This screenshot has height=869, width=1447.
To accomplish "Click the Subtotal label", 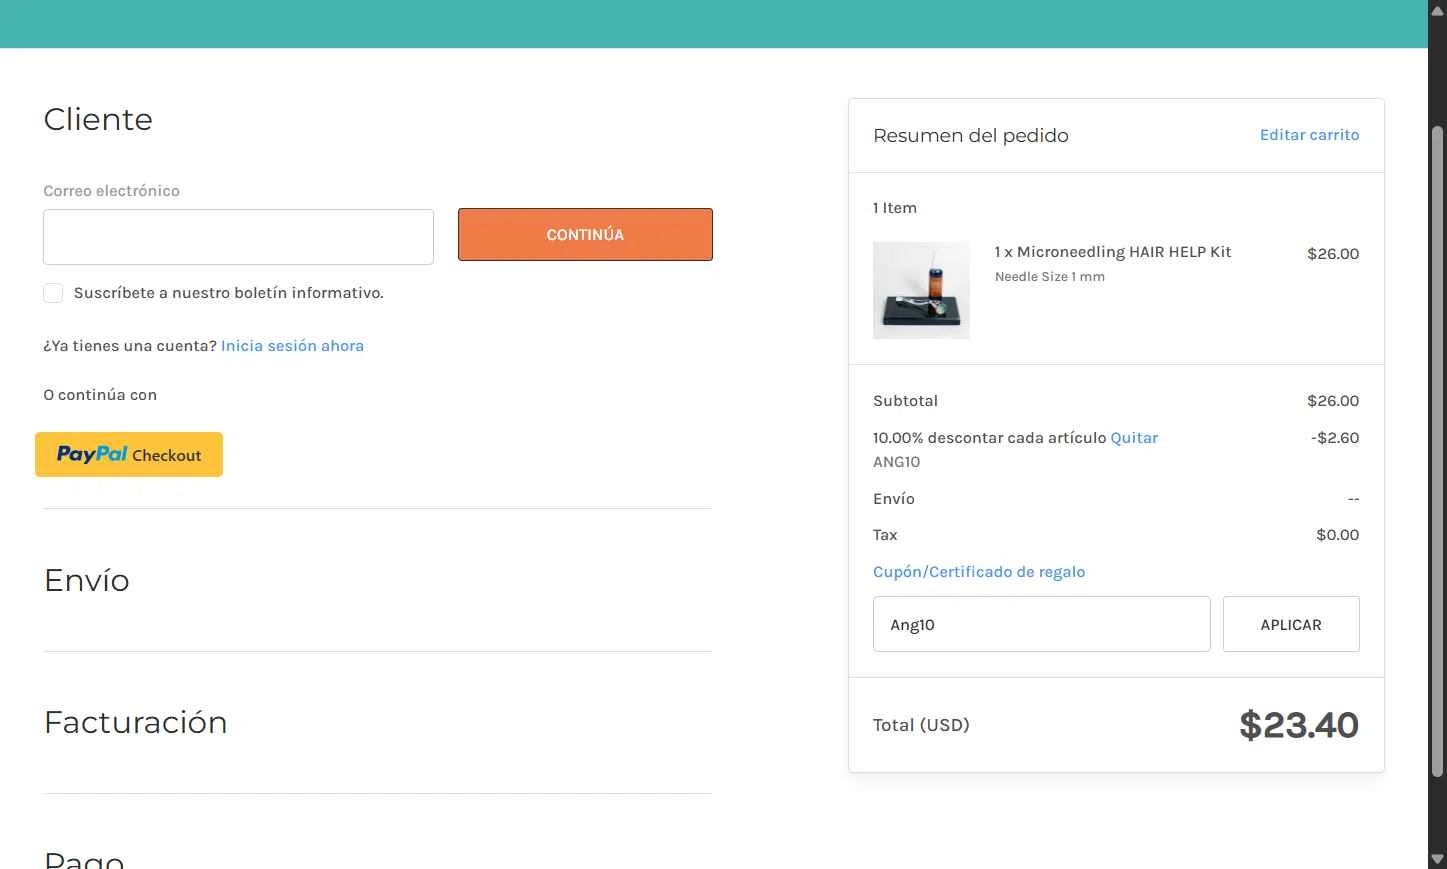I will pos(905,401).
